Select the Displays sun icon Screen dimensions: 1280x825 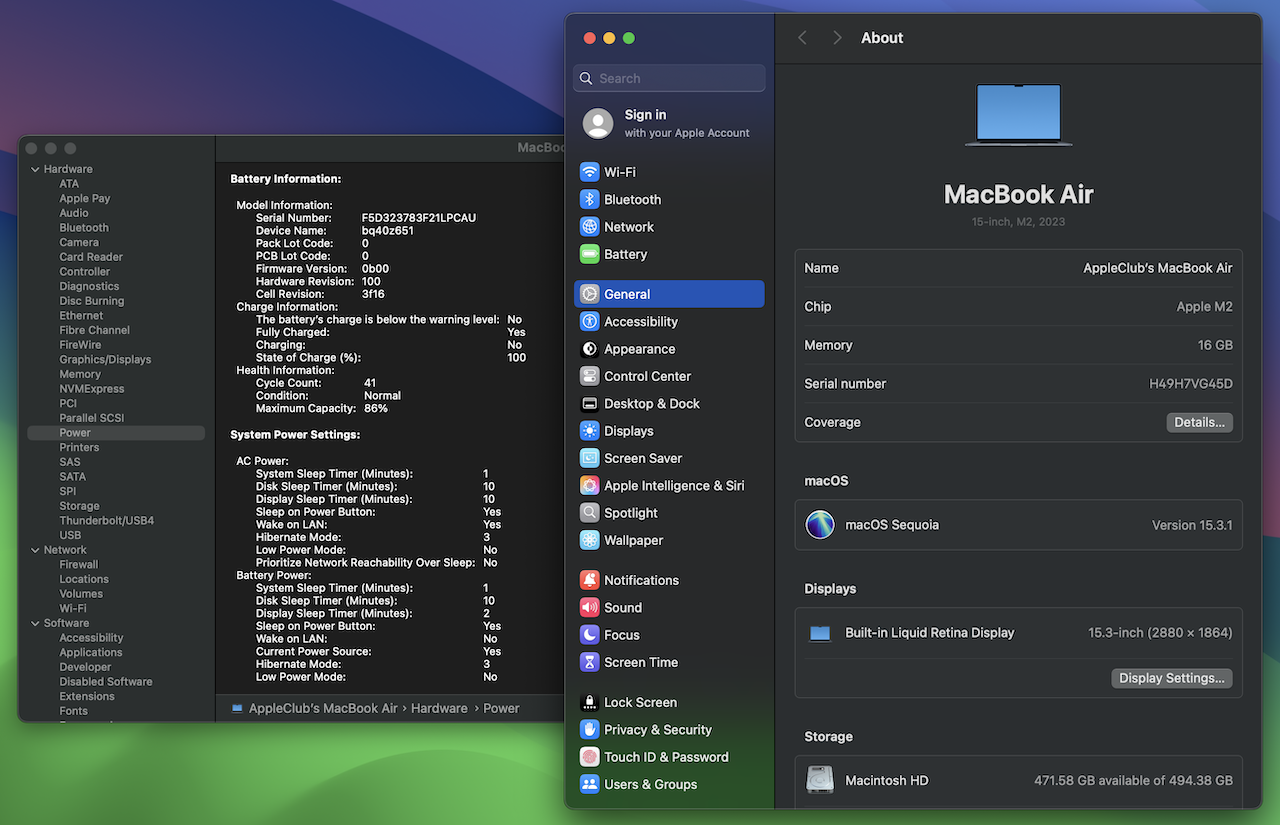click(590, 431)
